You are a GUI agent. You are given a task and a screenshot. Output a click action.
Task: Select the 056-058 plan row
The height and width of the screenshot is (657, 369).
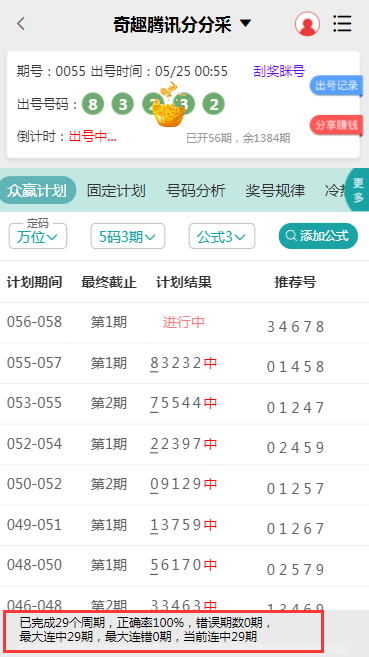(x=184, y=323)
